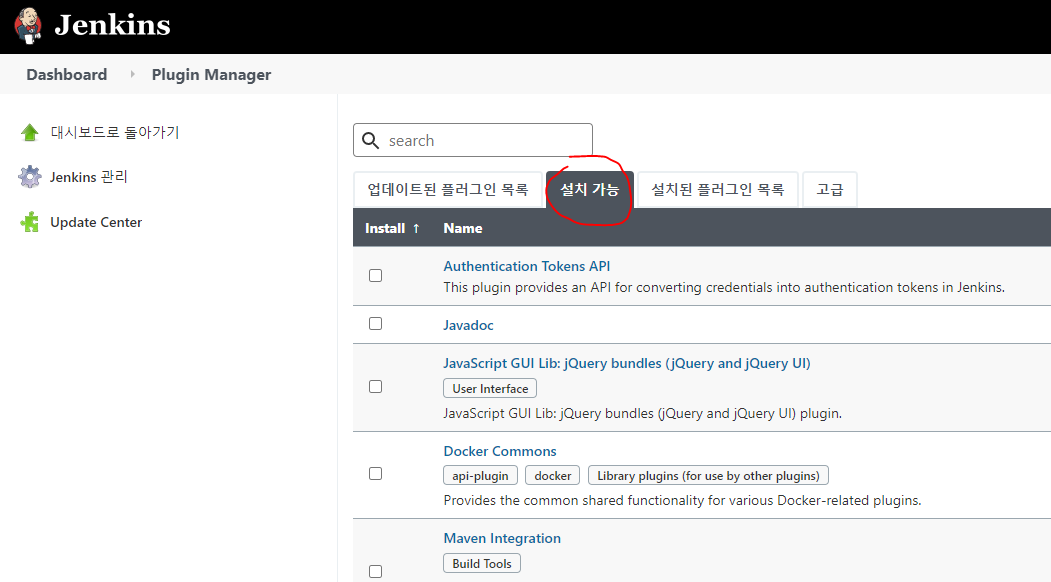The height and width of the screenshot is (582, 1051).
Task: Switch to the 설치된 플러그인 목록 tab
Action: pyautogui.click(x=718, y=190)
